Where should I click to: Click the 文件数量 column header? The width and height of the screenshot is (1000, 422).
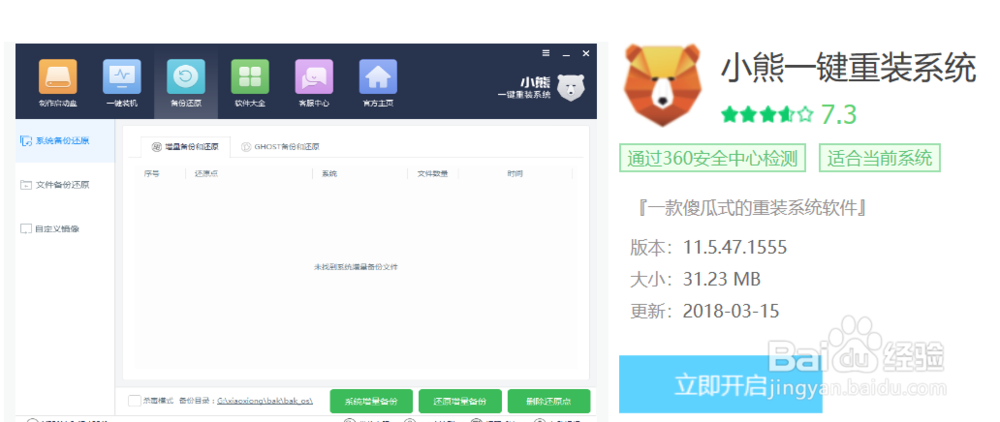[x=432, y=173]
